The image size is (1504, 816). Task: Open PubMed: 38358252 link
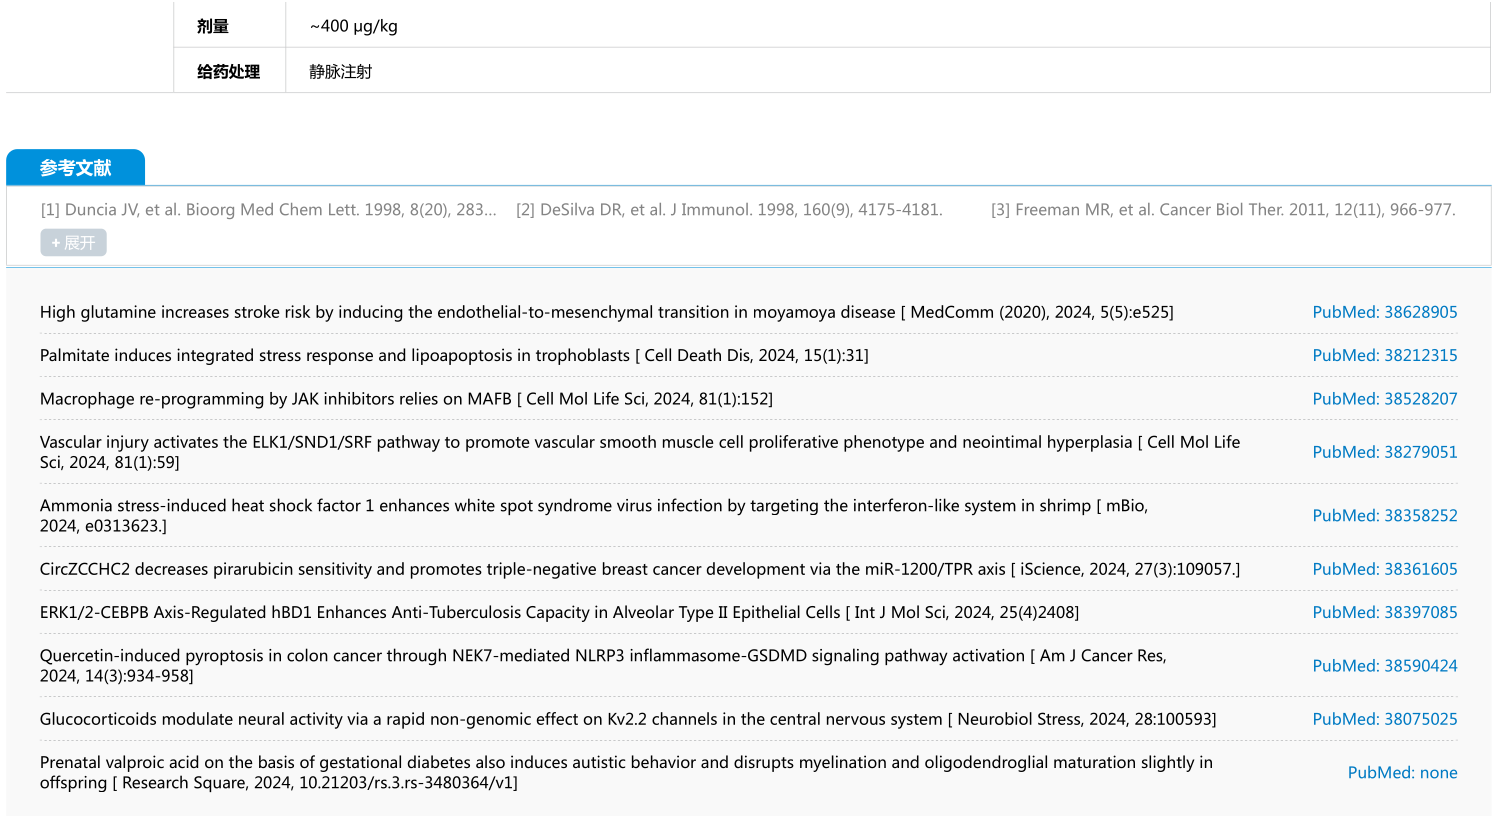pyautogui.click(x=1385, y=515)
